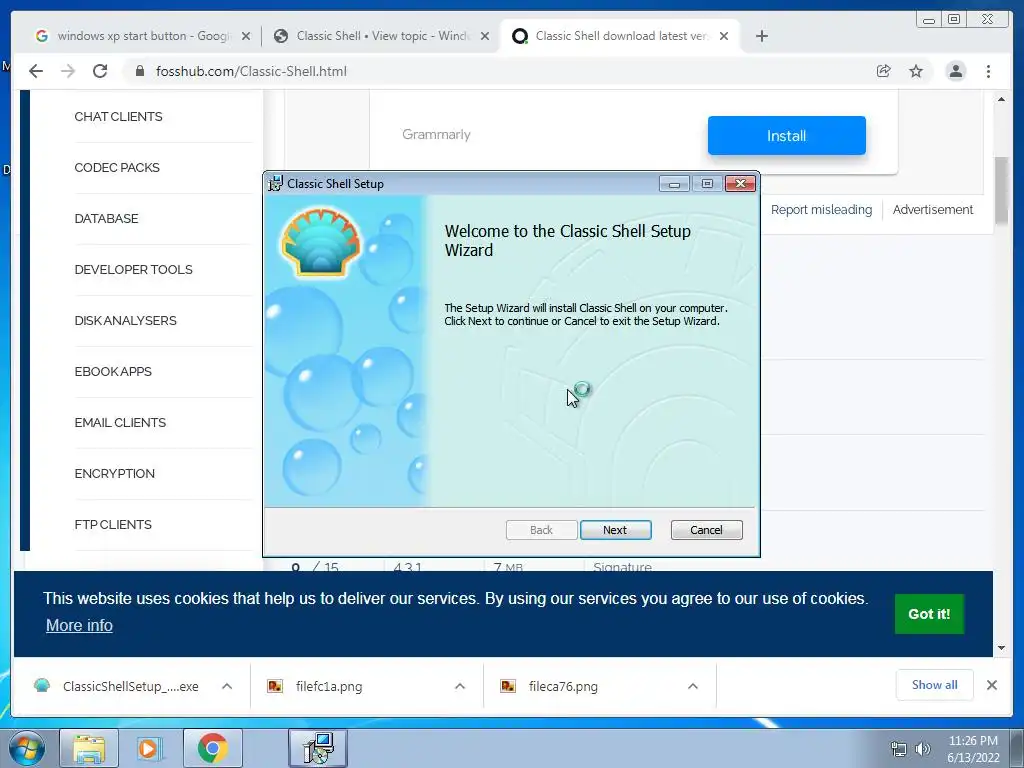Bookmark this page with the star icon
The image size is (1024, 768).
pos(916,71)
